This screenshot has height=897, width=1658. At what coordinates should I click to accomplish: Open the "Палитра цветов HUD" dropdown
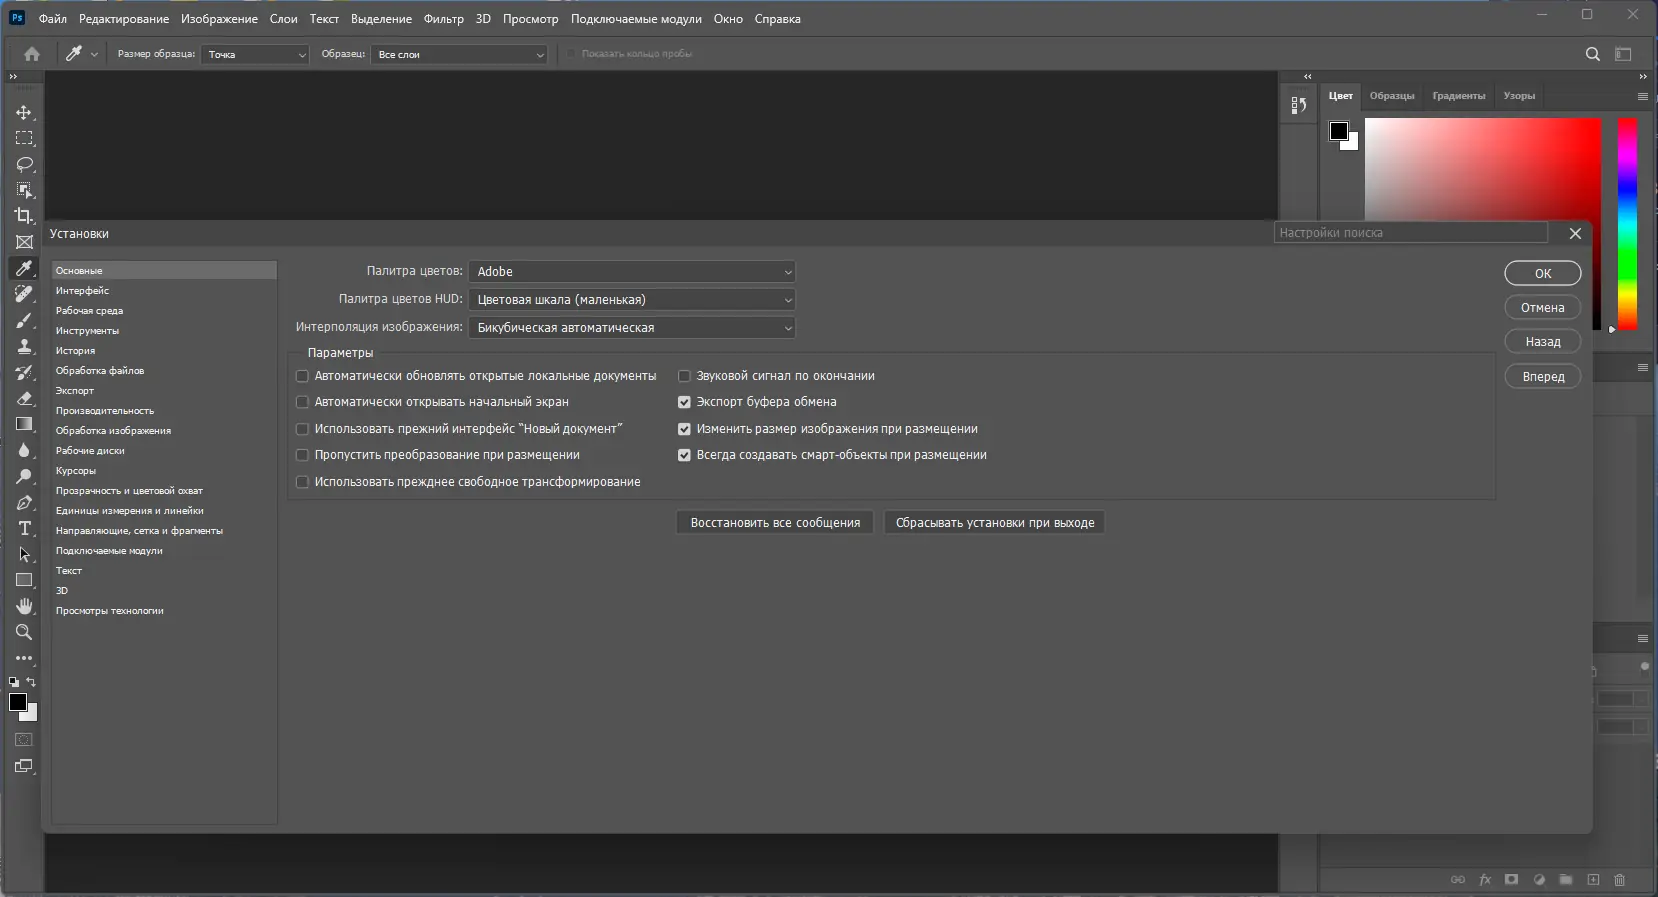pyautogui.click(x=632, y=300)
